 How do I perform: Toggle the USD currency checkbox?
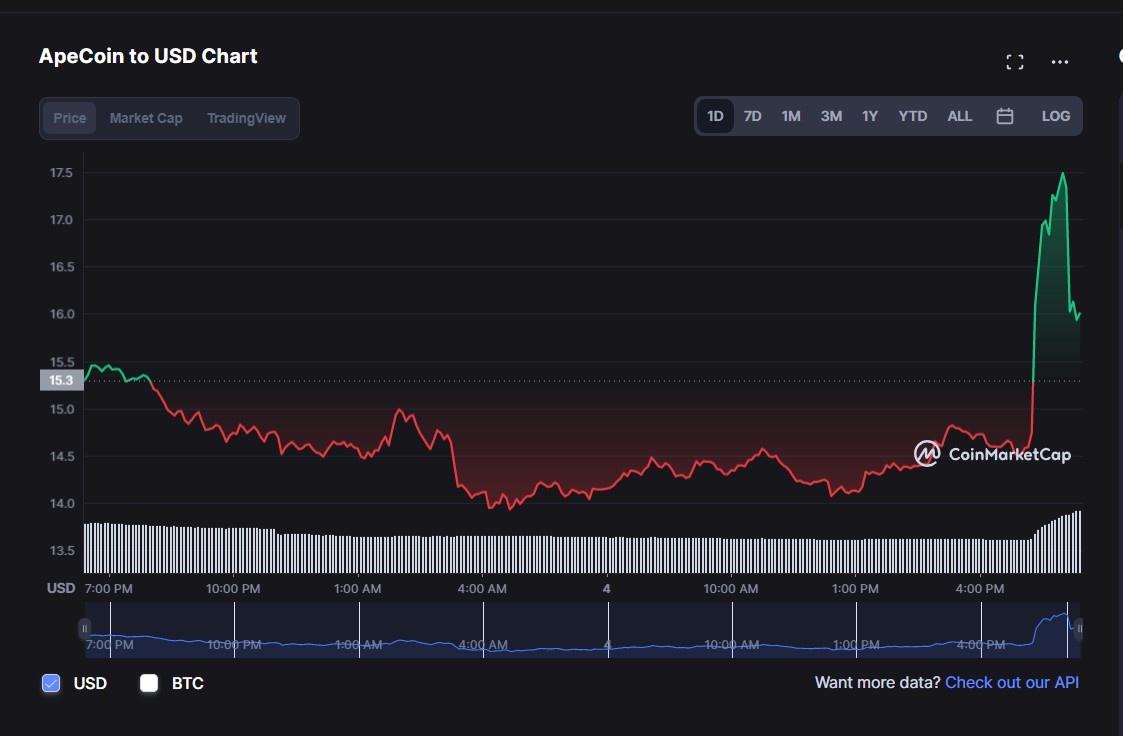coord(51,683)
